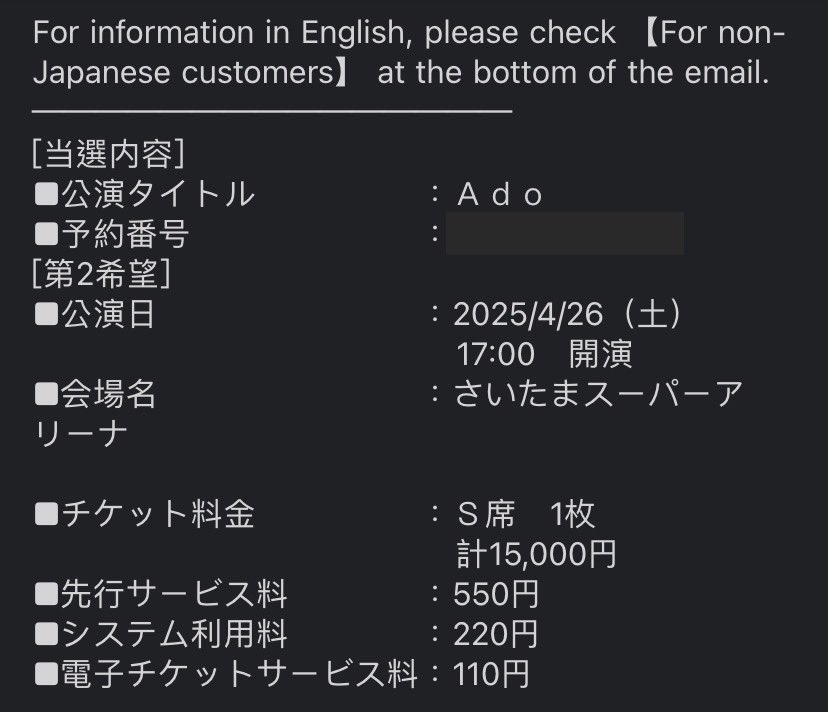Select the performance title text Ado

point(500,194)
